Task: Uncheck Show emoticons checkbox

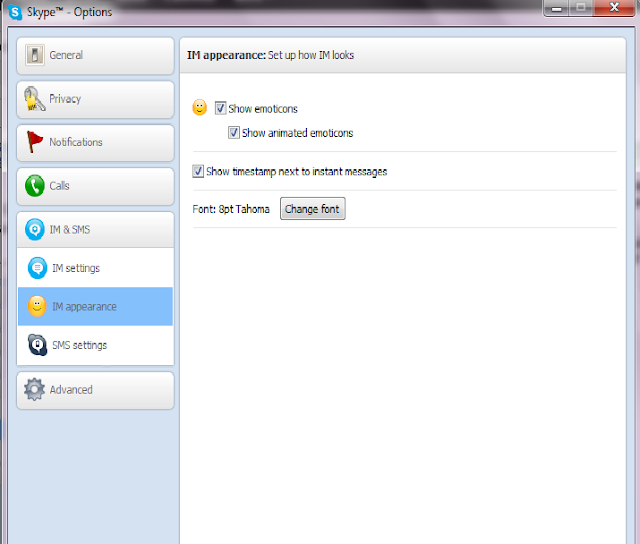Action: pos(220,108)
